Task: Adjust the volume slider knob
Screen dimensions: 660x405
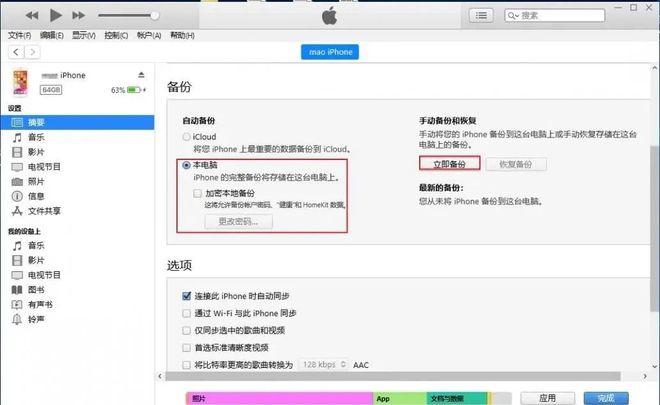Action: (x=154, y=16)
